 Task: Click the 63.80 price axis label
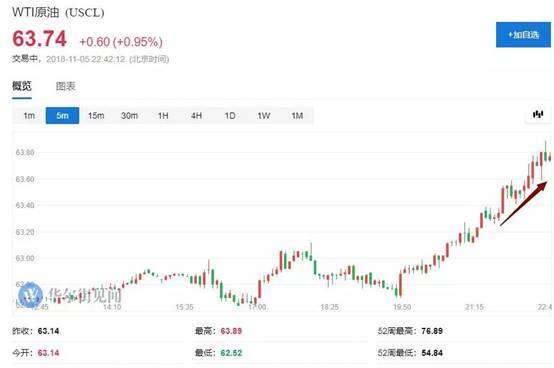click(x=25, y=153)
